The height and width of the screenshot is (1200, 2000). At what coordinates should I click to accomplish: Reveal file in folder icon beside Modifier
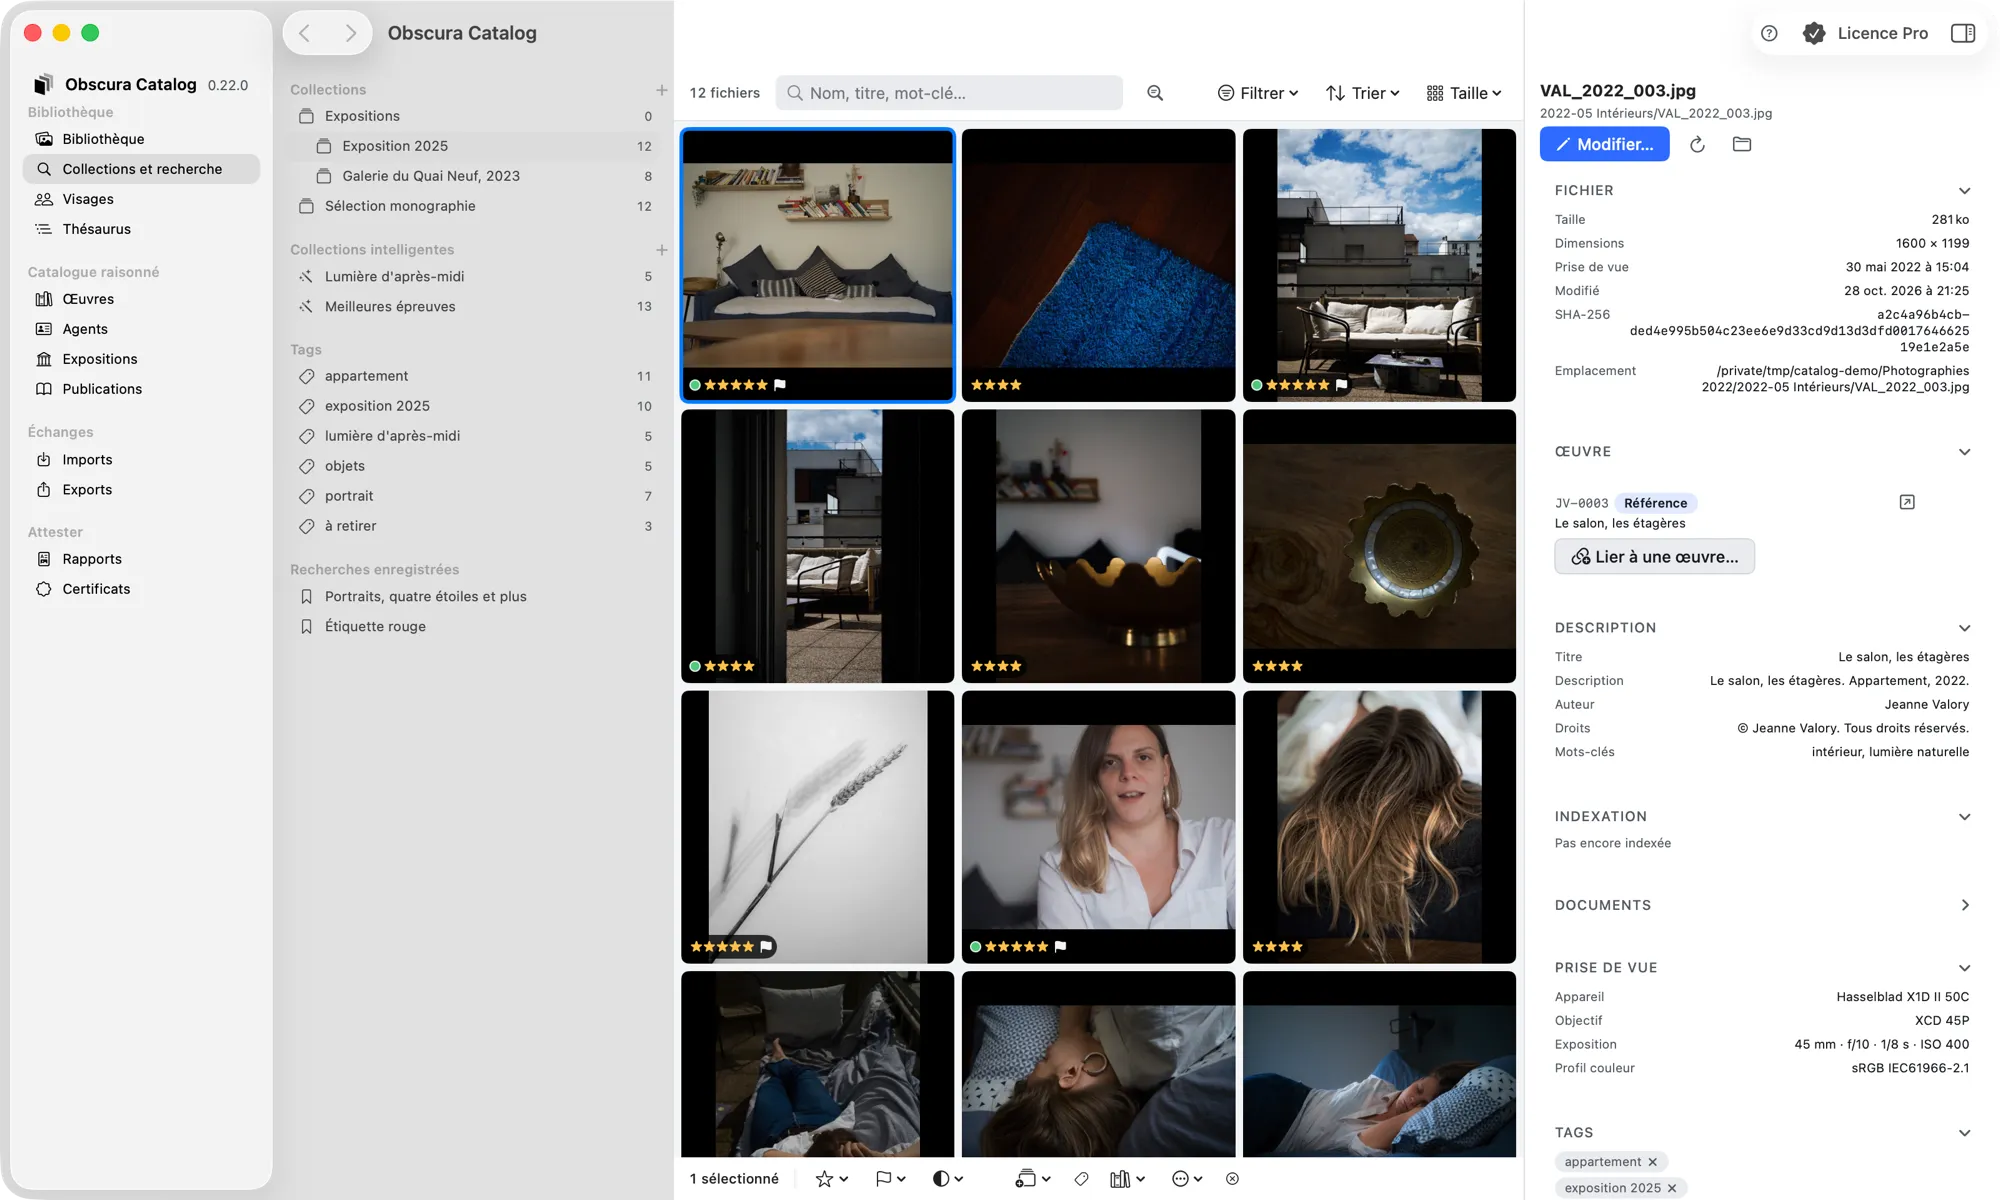point(1742,144)
